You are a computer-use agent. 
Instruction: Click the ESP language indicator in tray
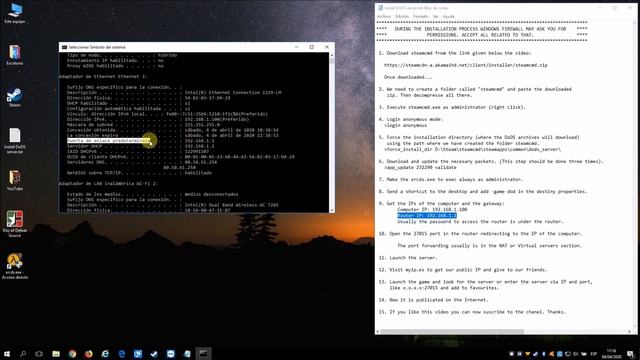[x=593, y=354]
